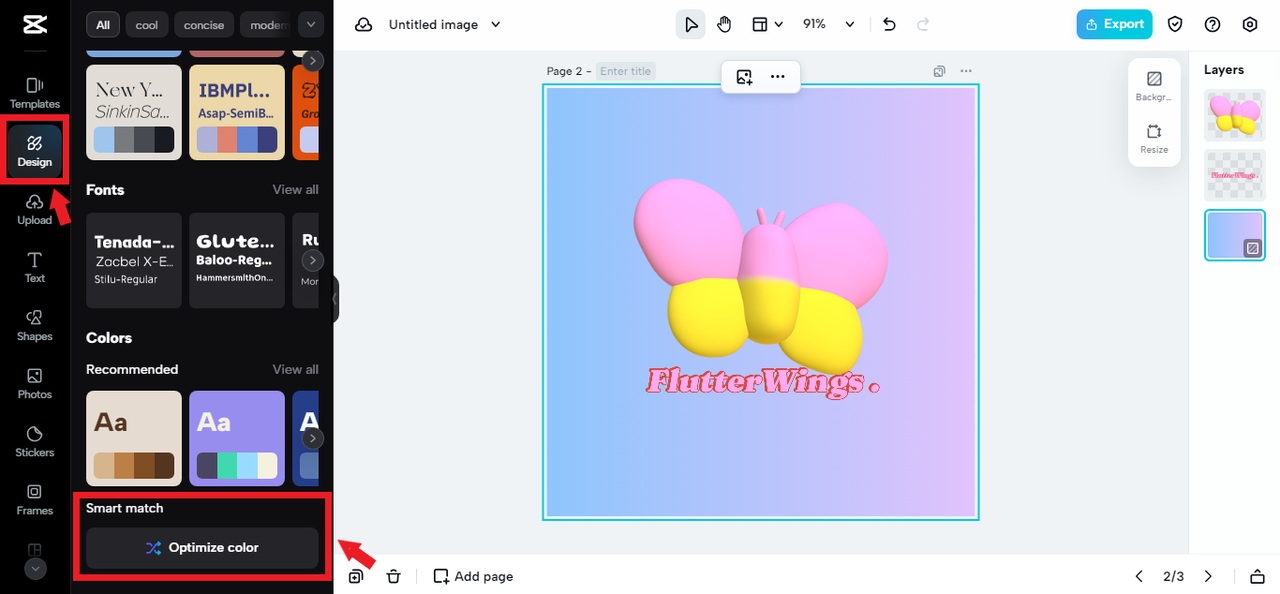The height and width of the screenshot is (594, 1280).
Task: Toggle the bottom-right pages panel icon
Action: 1257,576
